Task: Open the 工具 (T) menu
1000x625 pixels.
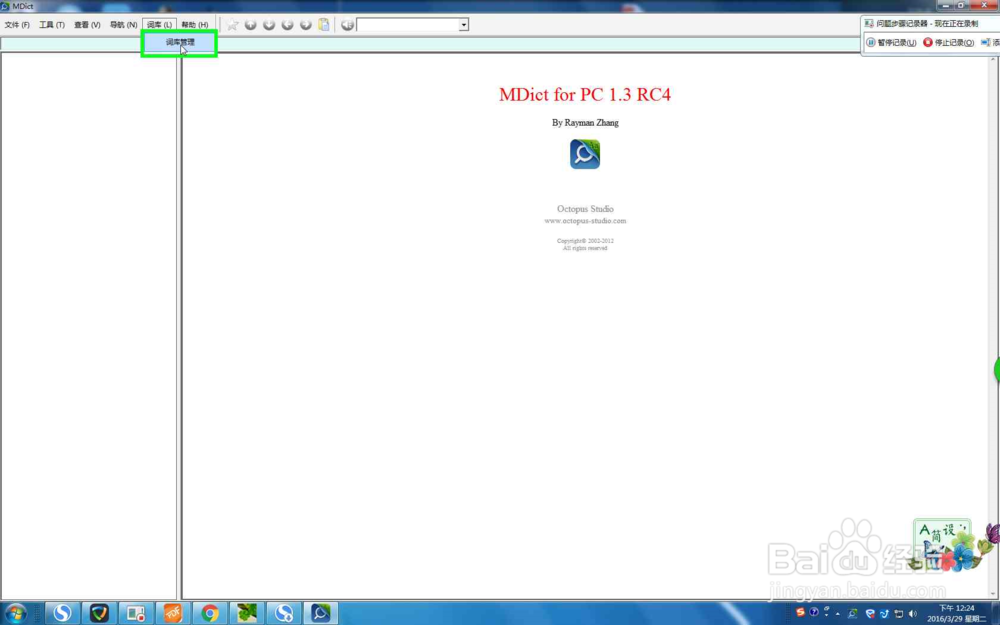Action: [52, 25]
